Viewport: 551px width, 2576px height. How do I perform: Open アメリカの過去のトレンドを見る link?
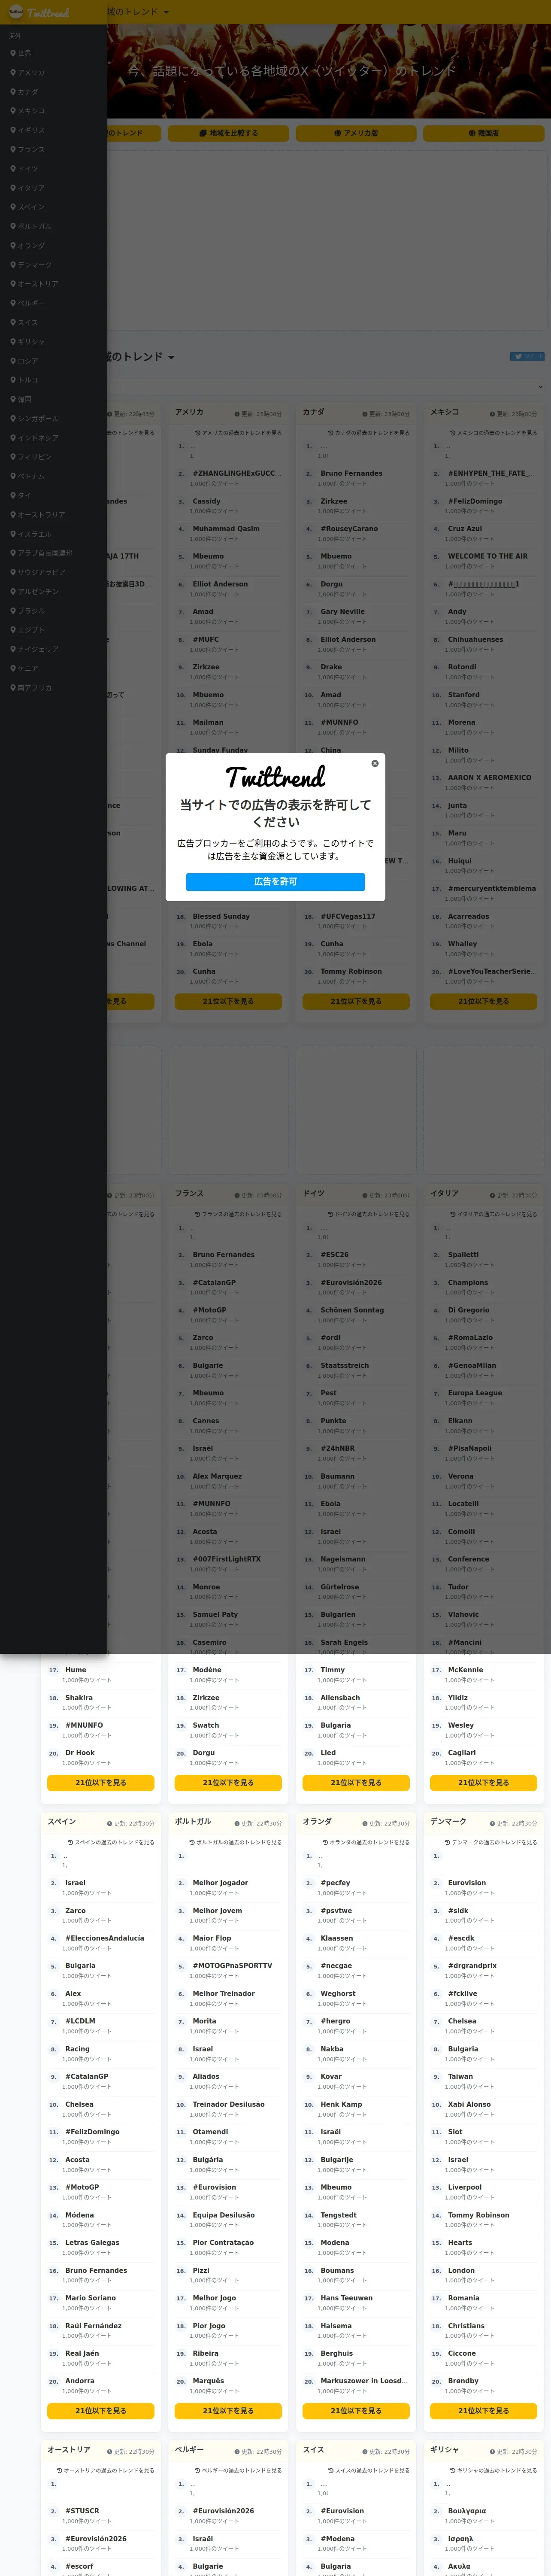pyautogui.click(x=238, y=433)
